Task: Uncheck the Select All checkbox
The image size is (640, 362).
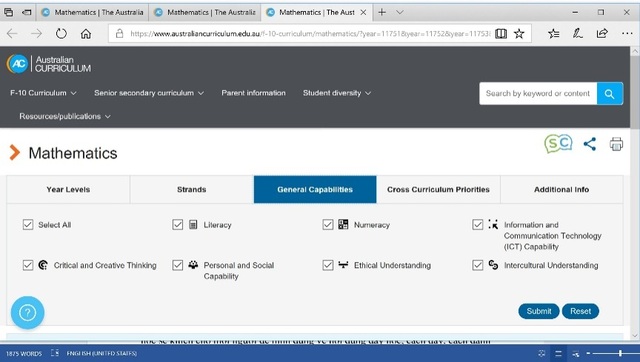Action: (x=28, y=224)
